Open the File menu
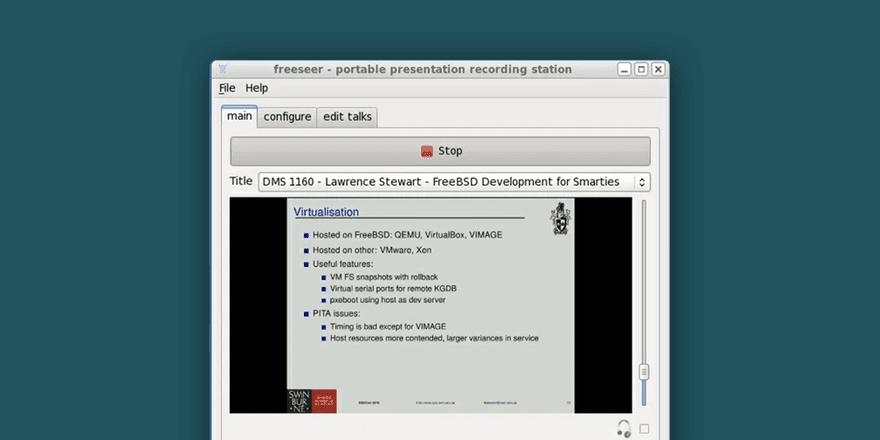 point(227,88)
